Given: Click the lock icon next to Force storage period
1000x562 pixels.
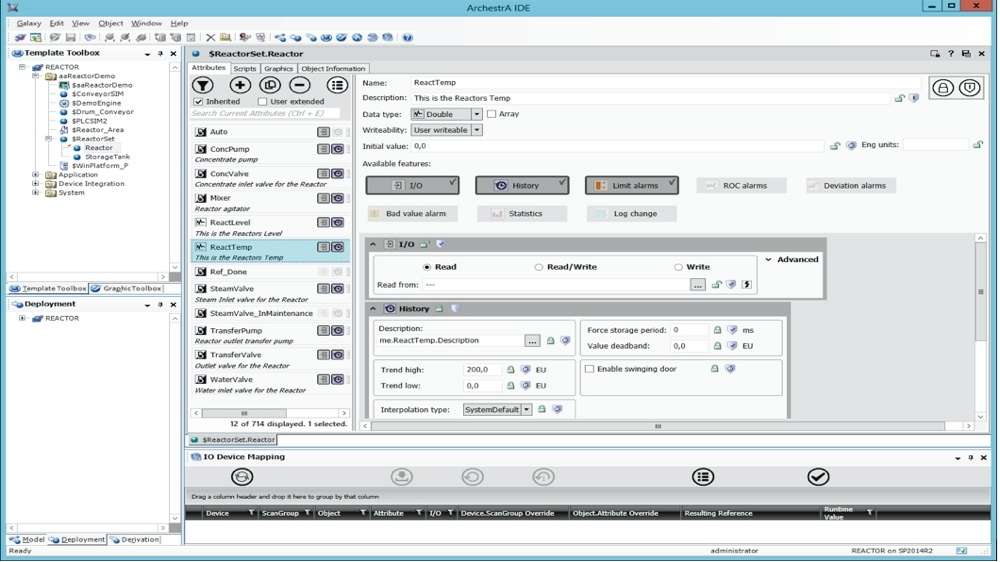Looking at the screenshot, I should [717, 330].
